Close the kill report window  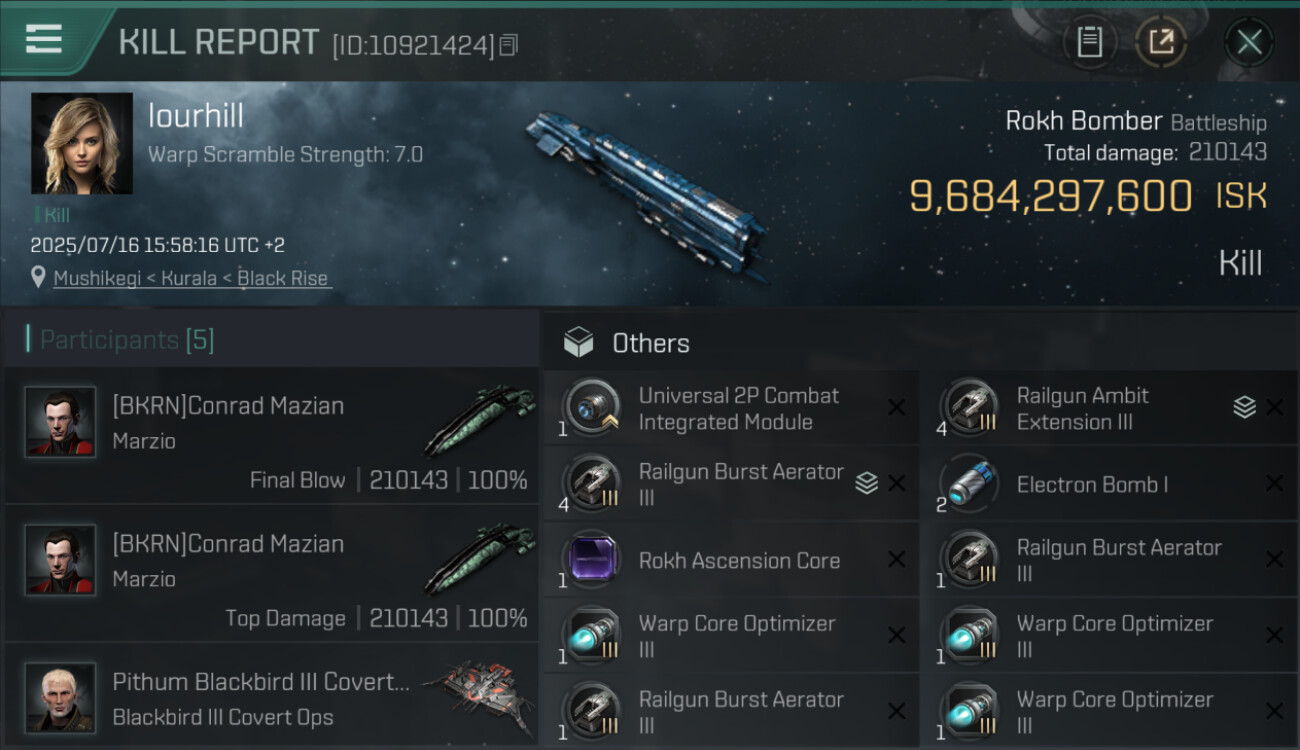[1249, 42]
